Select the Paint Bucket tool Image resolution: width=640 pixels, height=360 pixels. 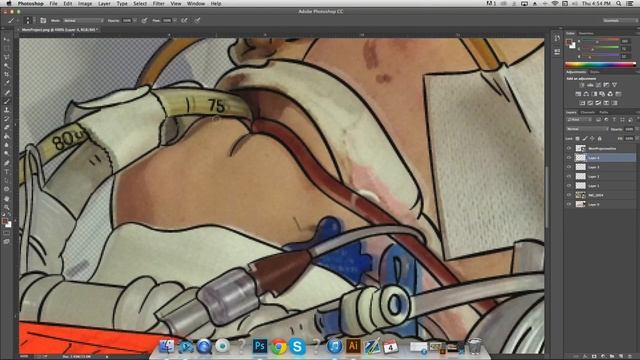pos(7,136)
